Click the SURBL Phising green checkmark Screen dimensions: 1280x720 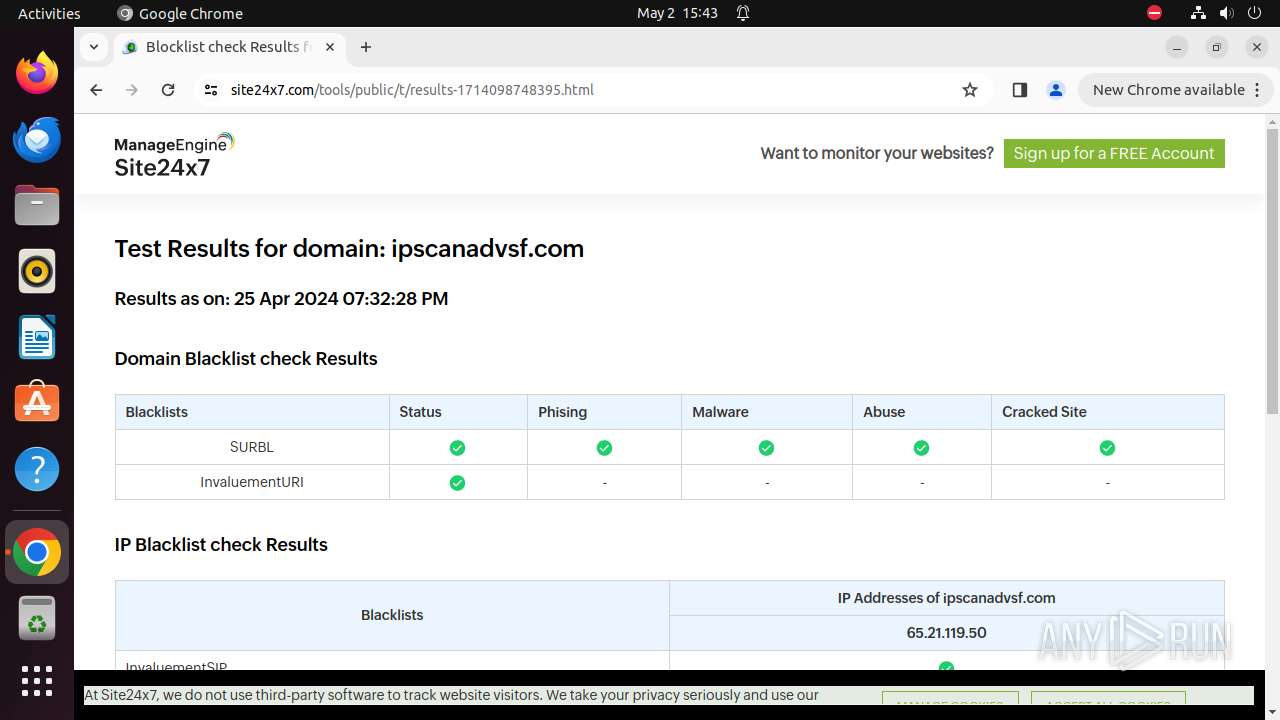pos(604,448)
